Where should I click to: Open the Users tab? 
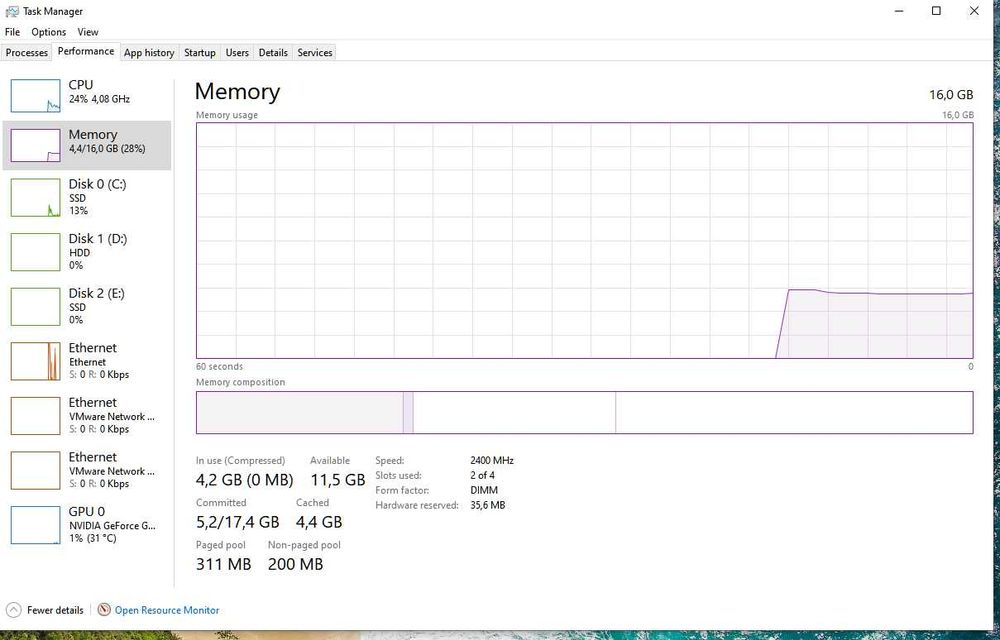(x=237, y=53)
